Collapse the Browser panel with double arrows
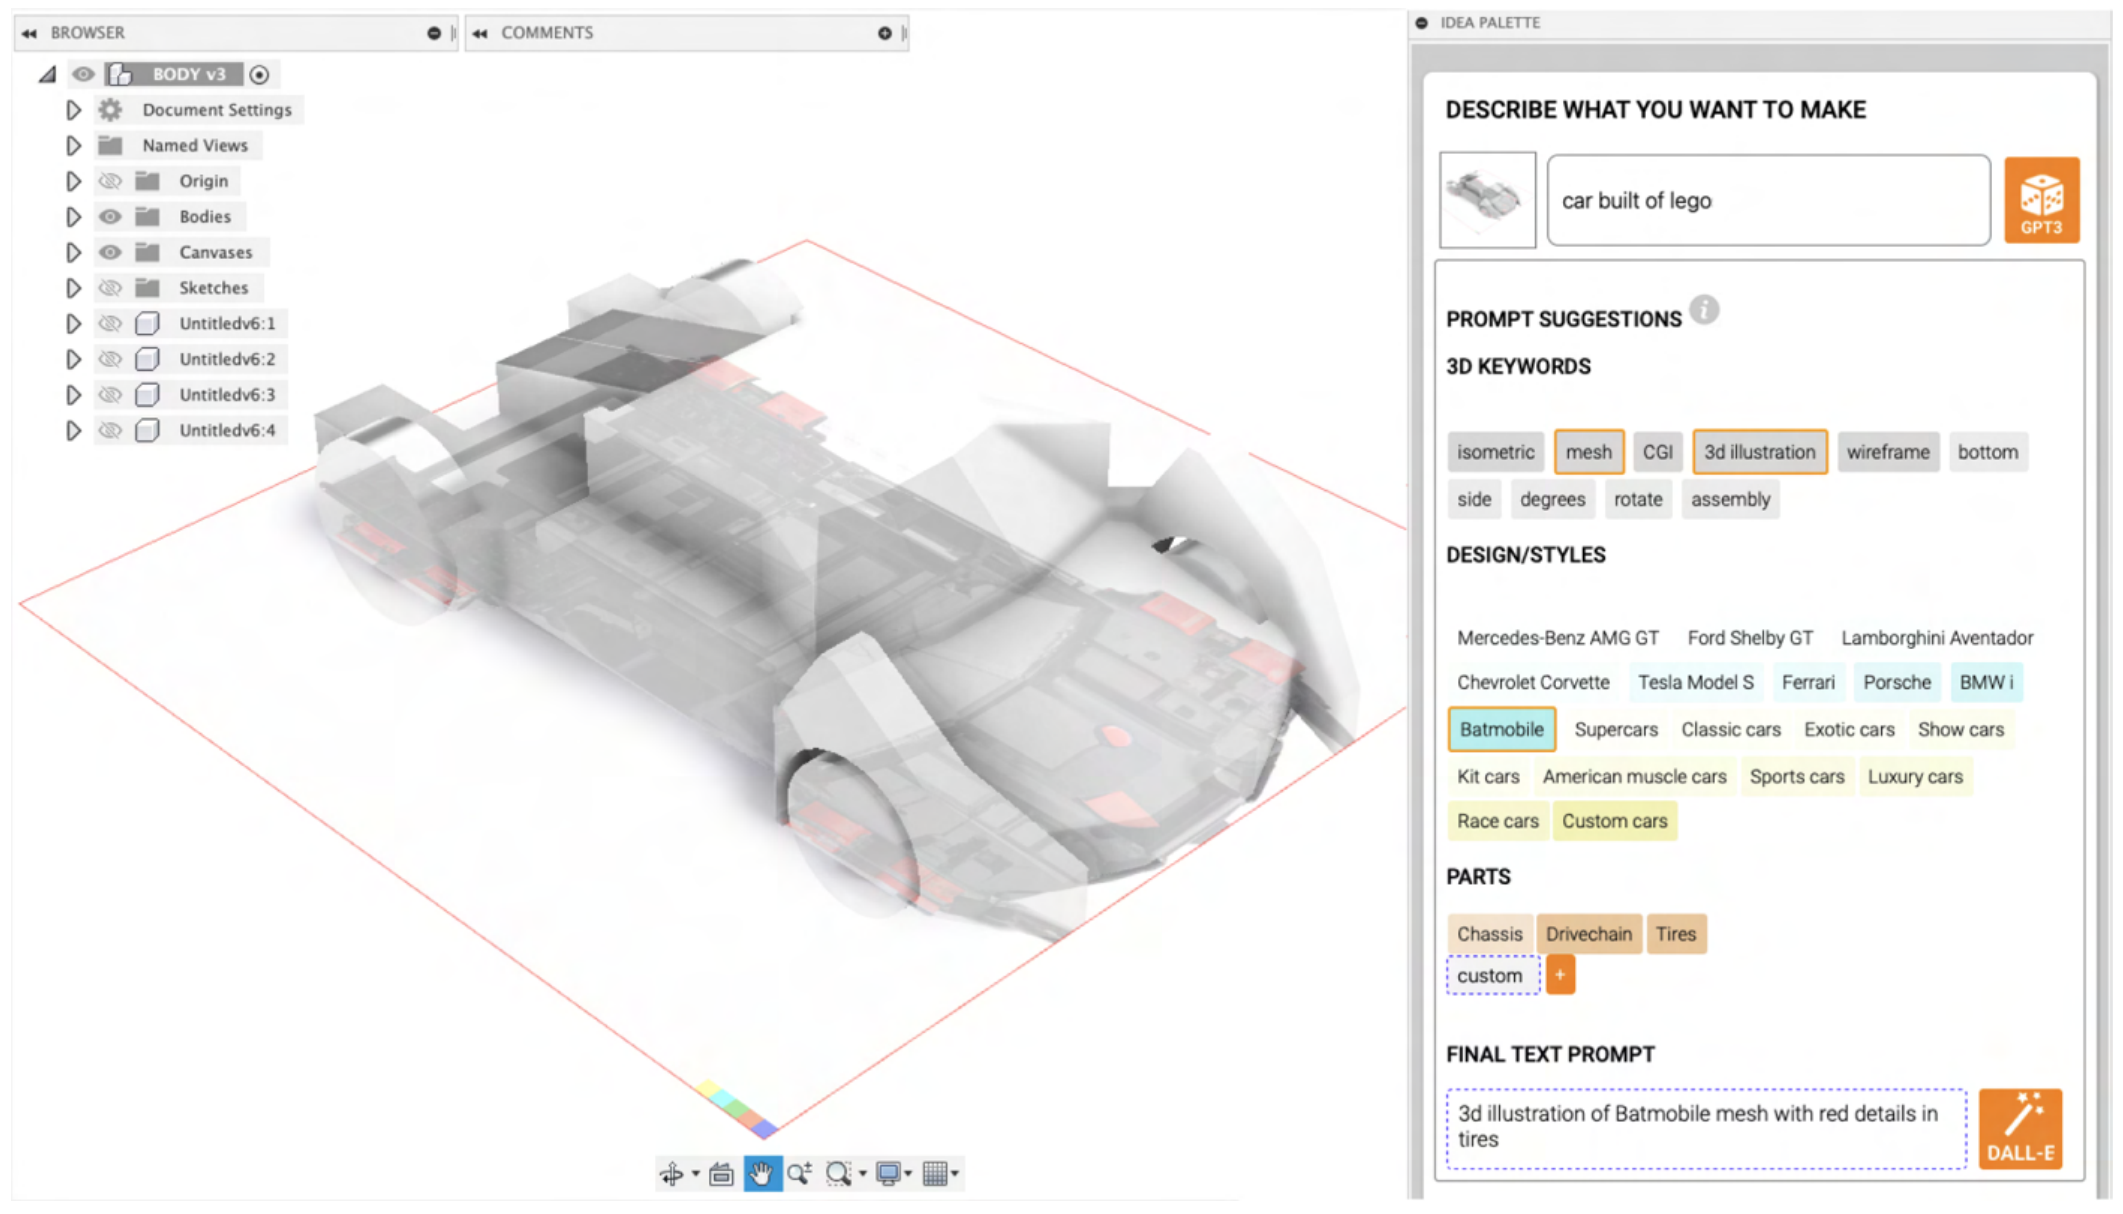The width and height of the screenshot is (2123, 1214). (29, 33)
